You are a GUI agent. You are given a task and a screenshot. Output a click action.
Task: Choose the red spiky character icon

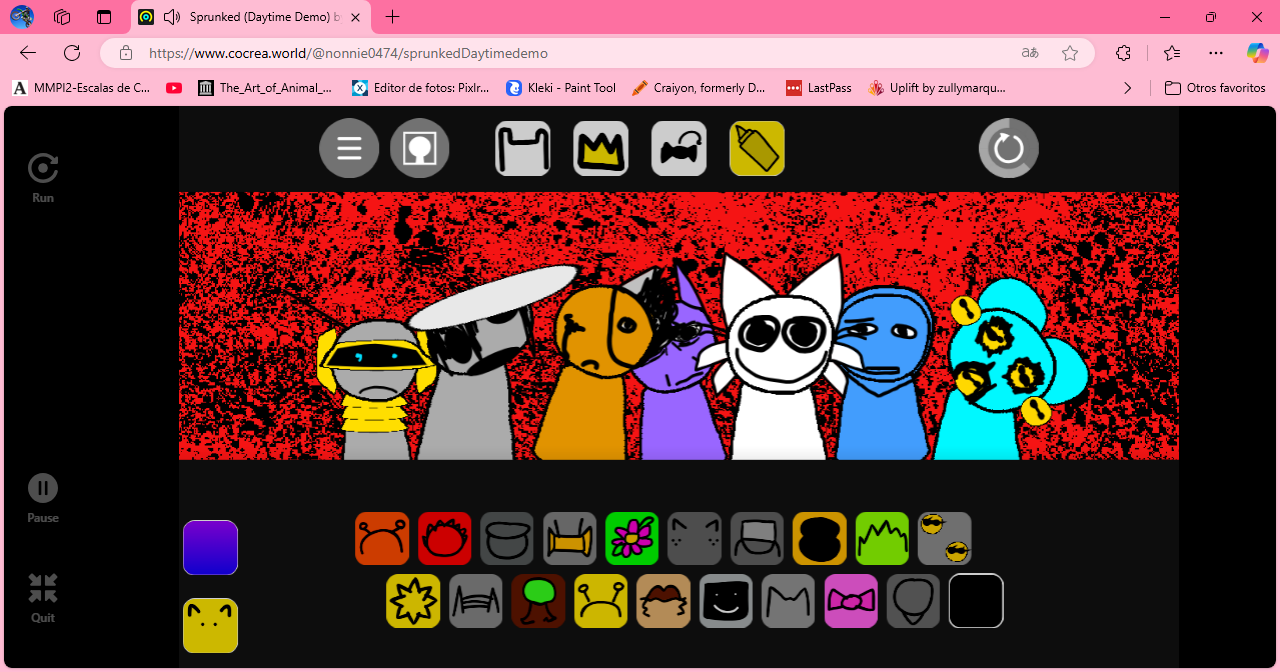pyautogui.click(x=444, y=539)
